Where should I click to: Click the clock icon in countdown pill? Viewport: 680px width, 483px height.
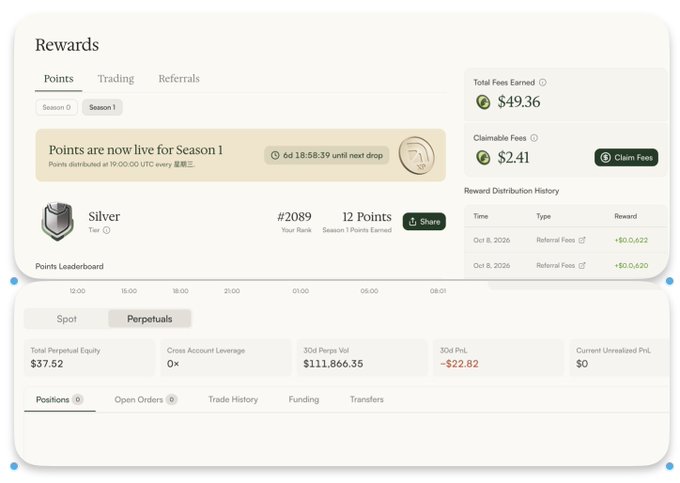[275, 155]
